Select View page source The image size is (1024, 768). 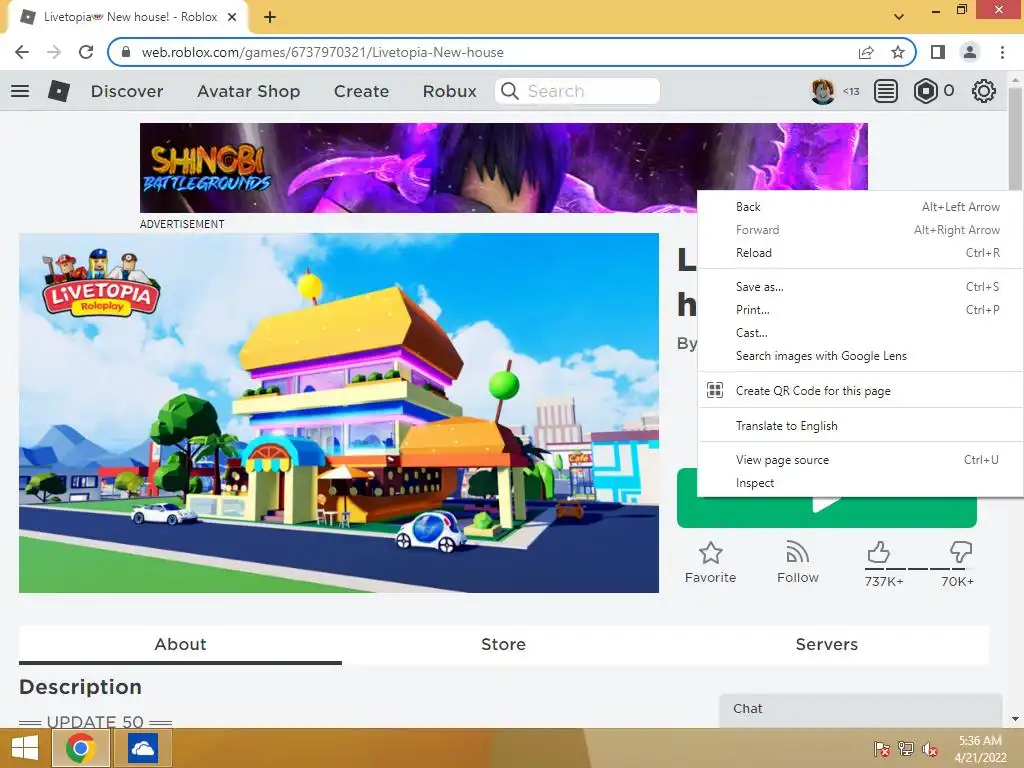[x=861, y=460]
